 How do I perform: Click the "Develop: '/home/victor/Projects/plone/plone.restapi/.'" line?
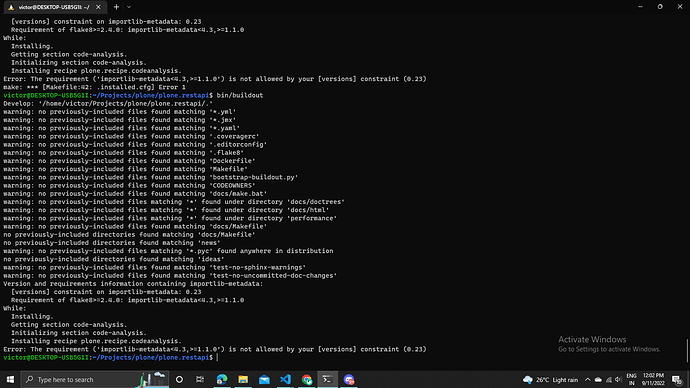(108, 103)
